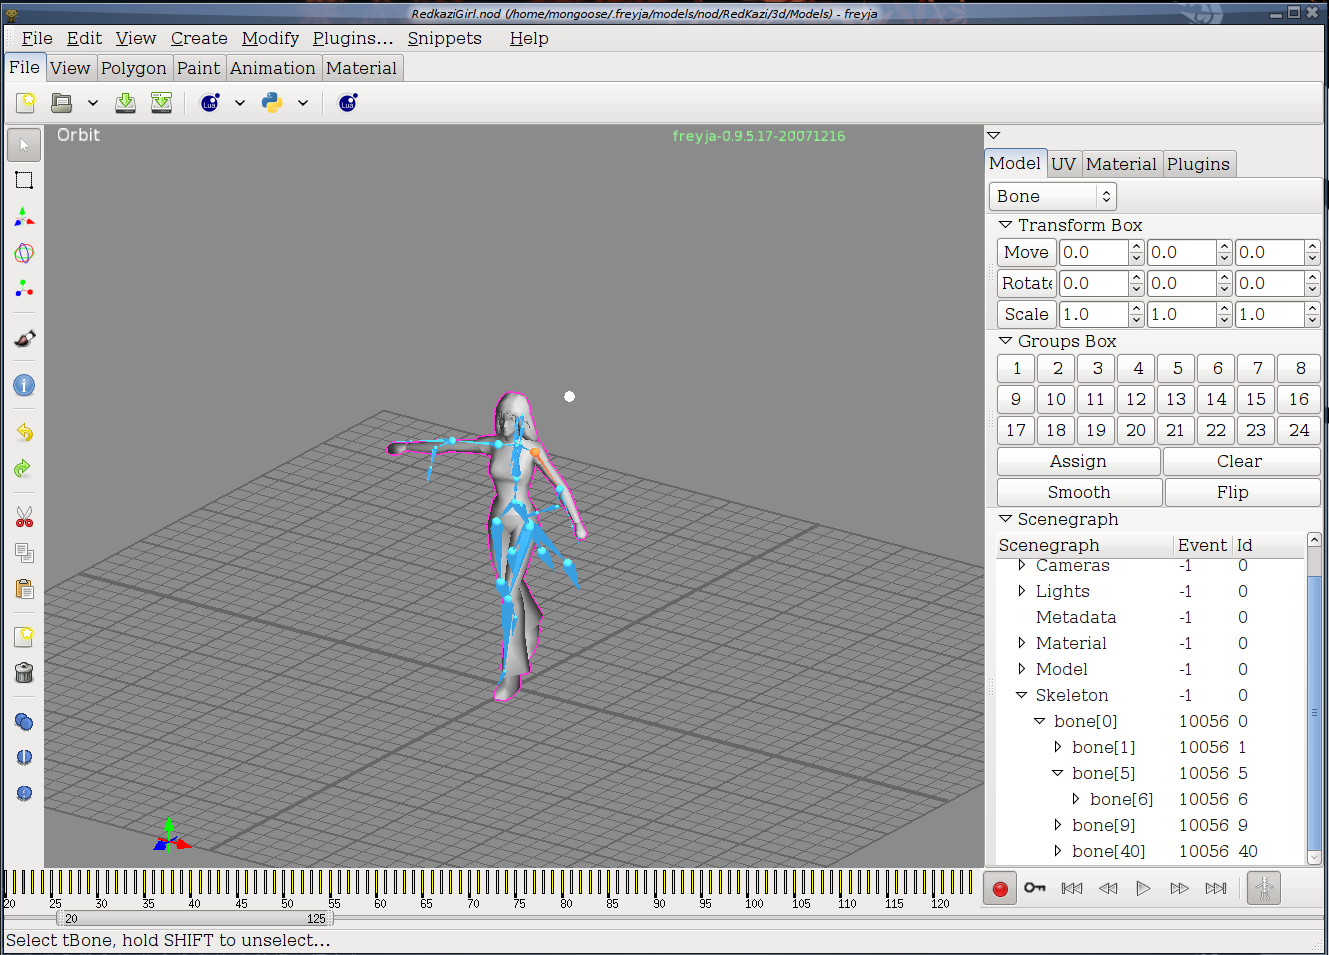This screenshot has height=955, width=1329.
Task: Click the Play button in the animation controls
Action: tap(1143, 888)
